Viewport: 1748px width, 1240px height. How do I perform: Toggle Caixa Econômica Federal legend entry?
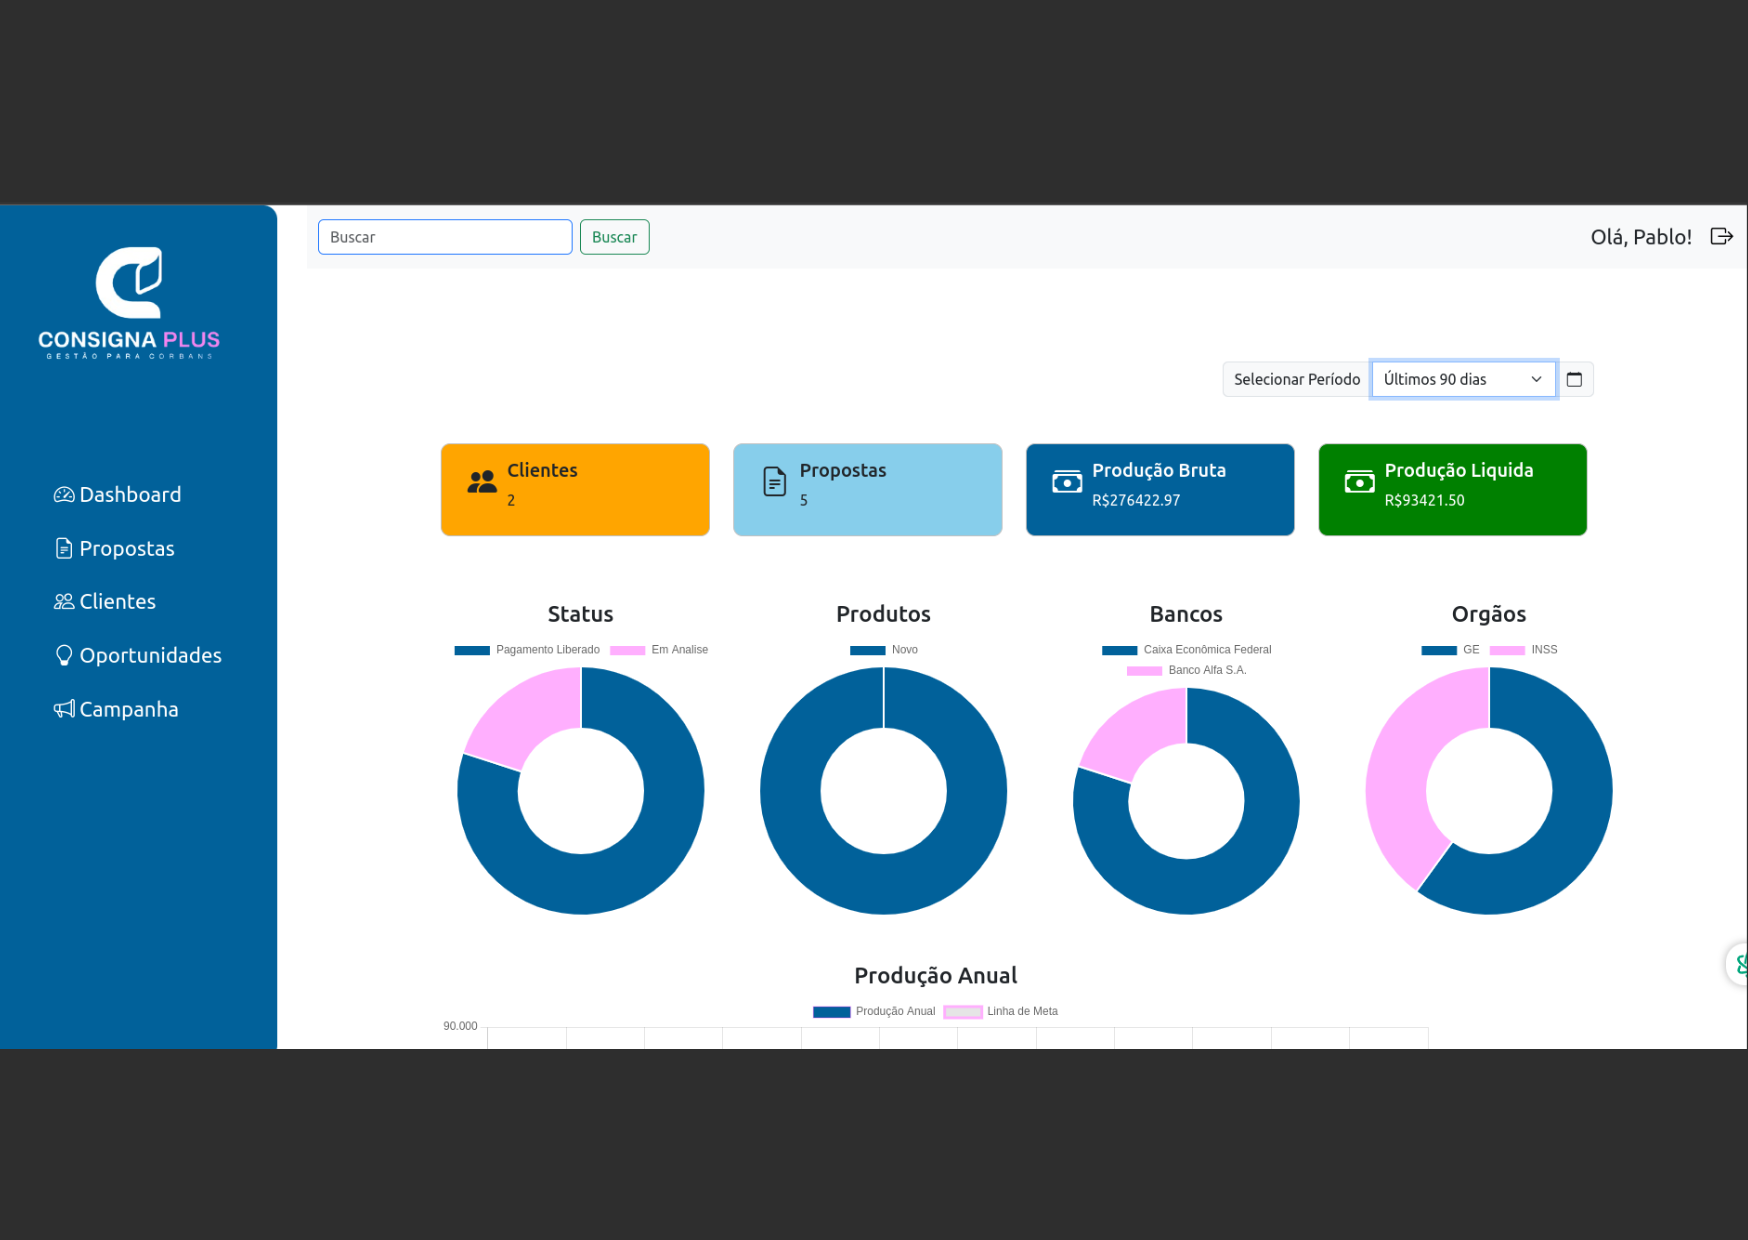pos(1187,650)
